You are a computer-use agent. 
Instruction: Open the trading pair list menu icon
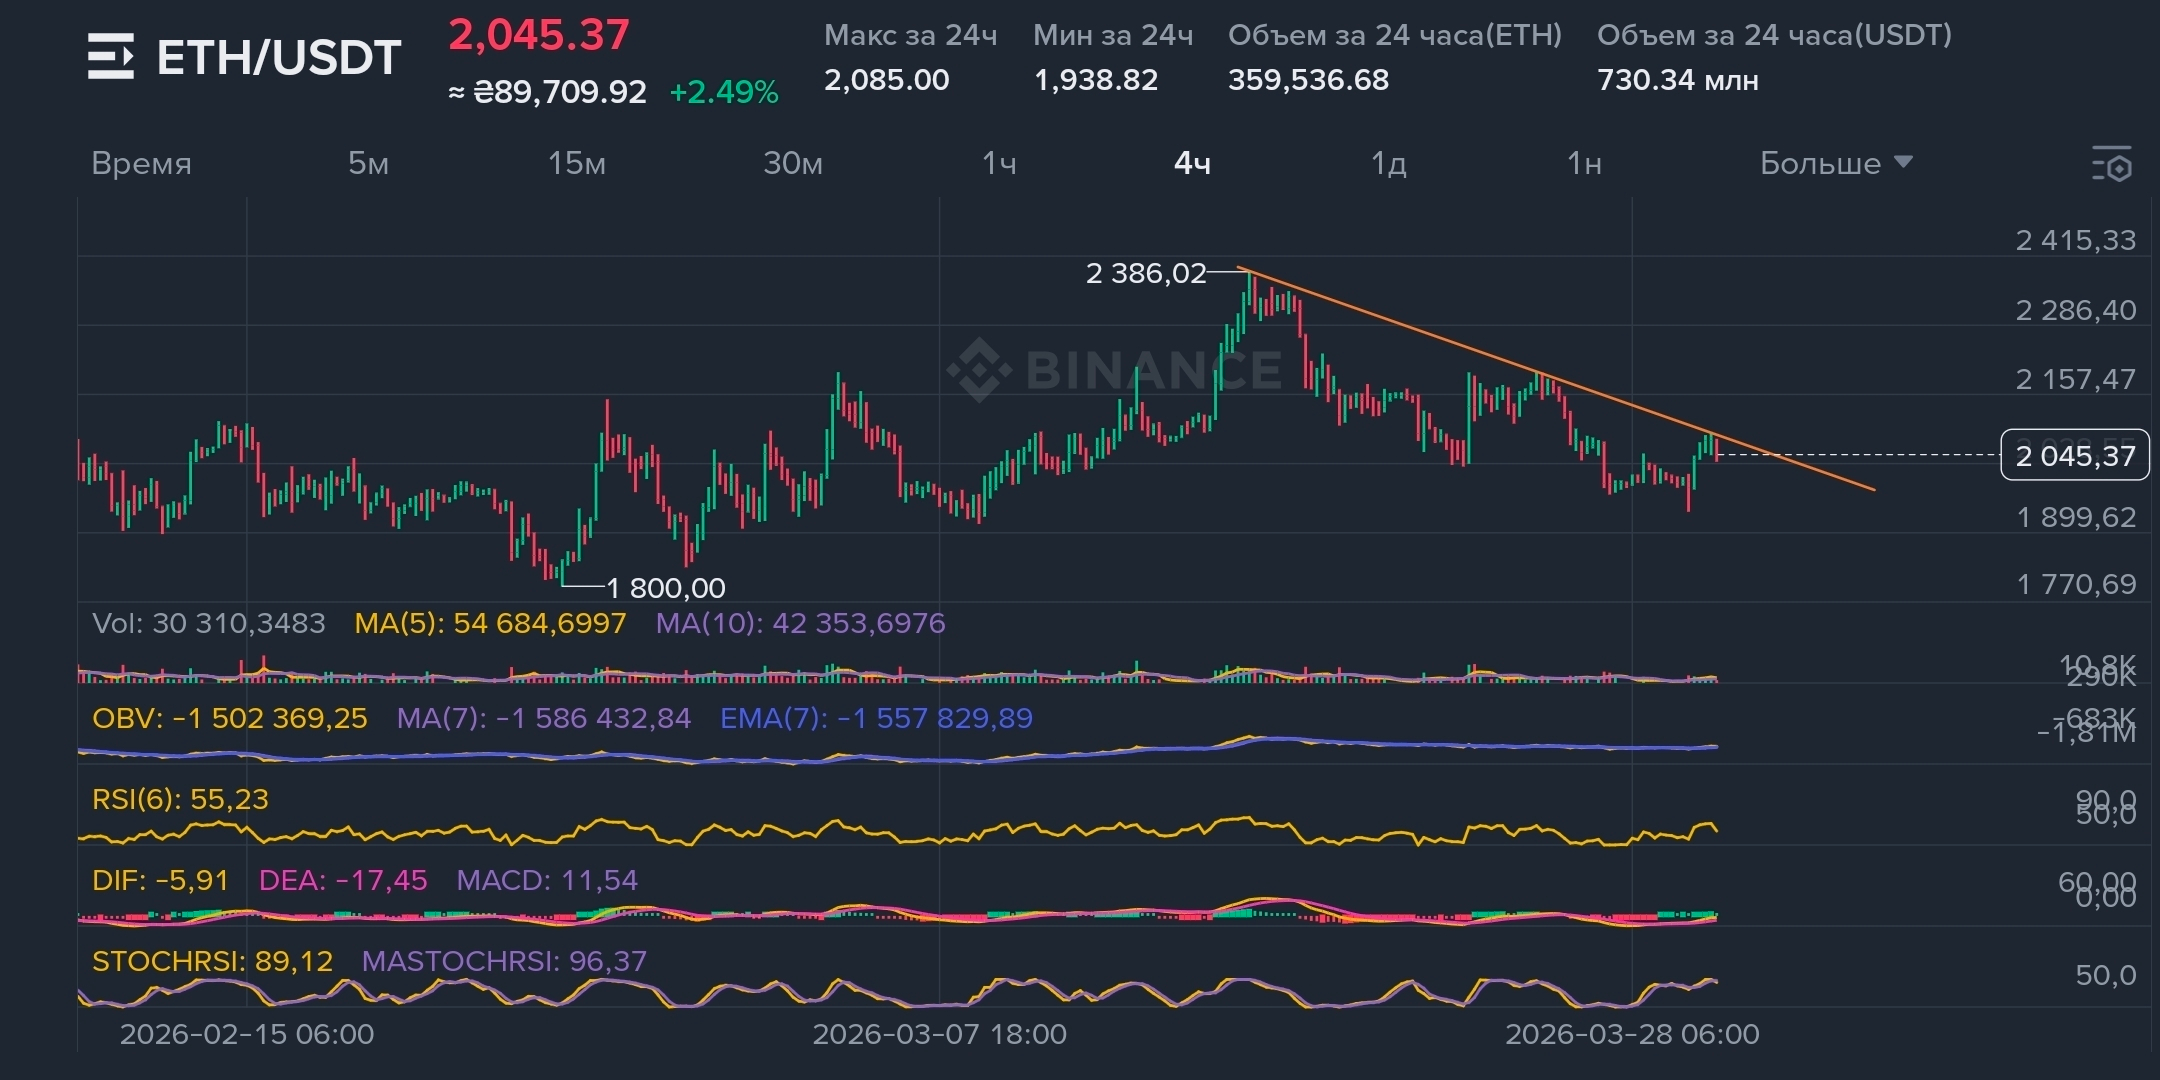tap(110, 56)
